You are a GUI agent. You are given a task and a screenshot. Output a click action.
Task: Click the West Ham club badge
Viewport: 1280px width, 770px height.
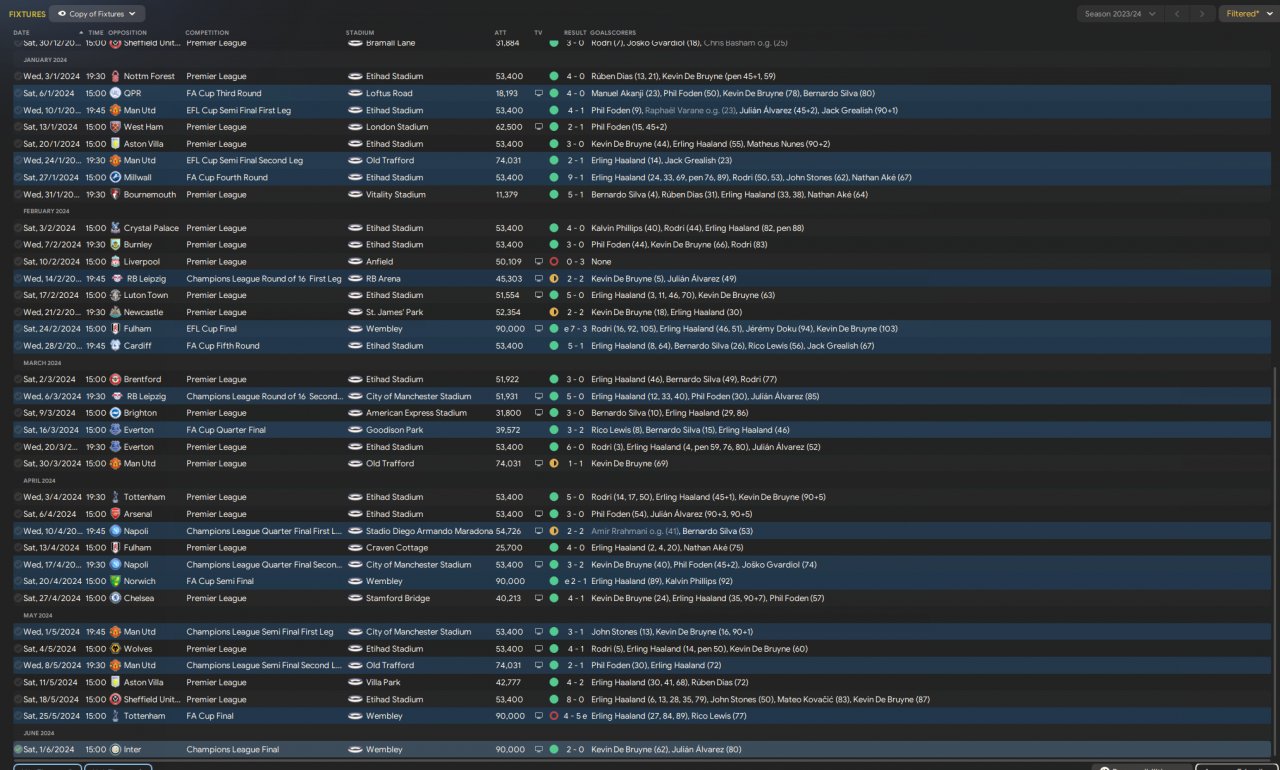pos(115,127)
